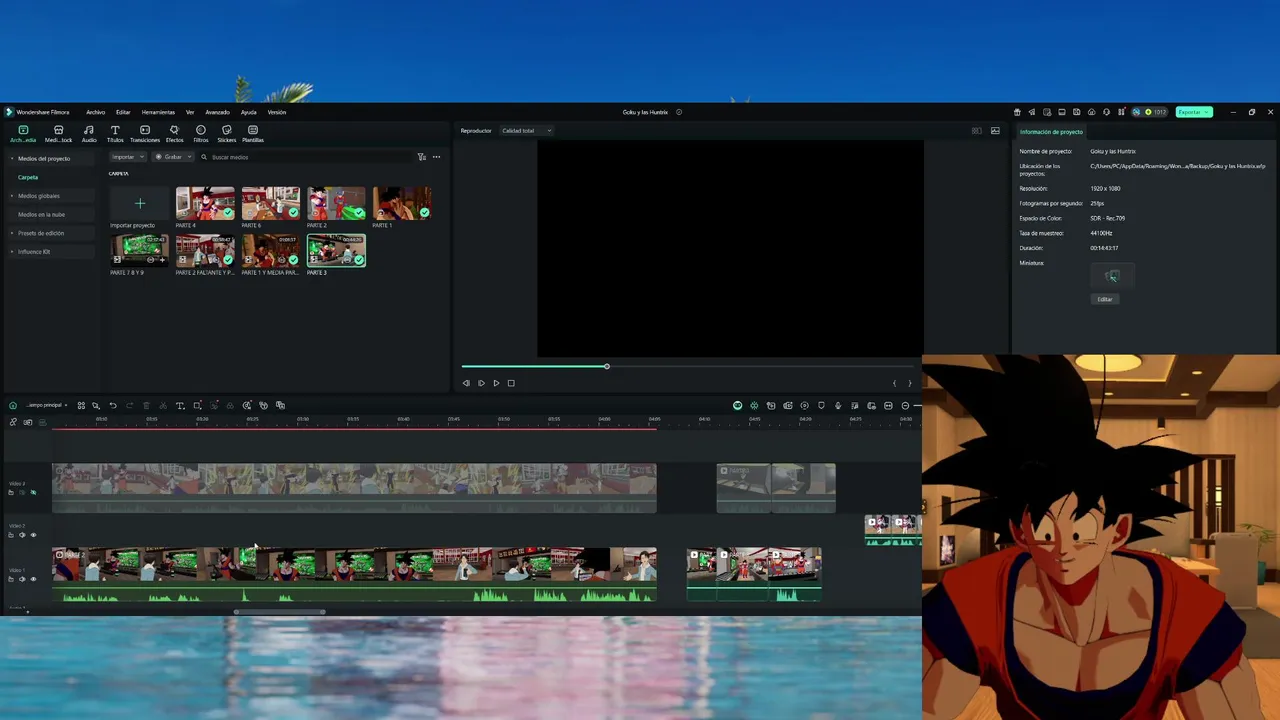The height and width of the screenshot is (720, 1280).
Task: Click the paper plane share icon
Action: pyautogui.click(x=1032, y=112)
